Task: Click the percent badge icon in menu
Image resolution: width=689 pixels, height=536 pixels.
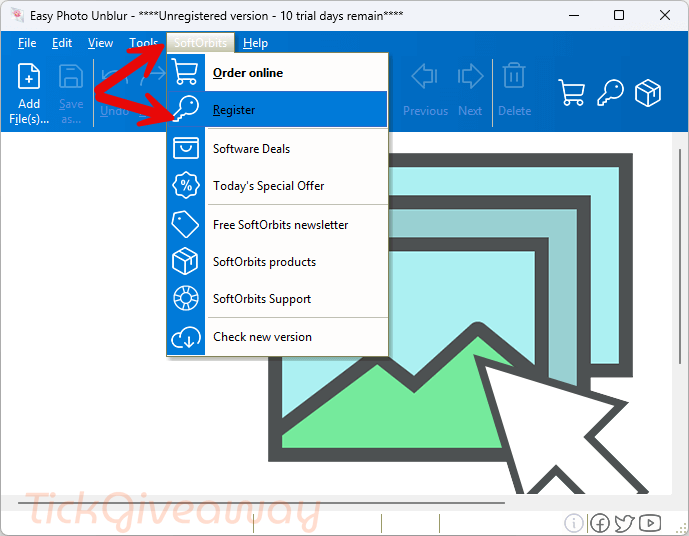Action: [x=185, y=185]
